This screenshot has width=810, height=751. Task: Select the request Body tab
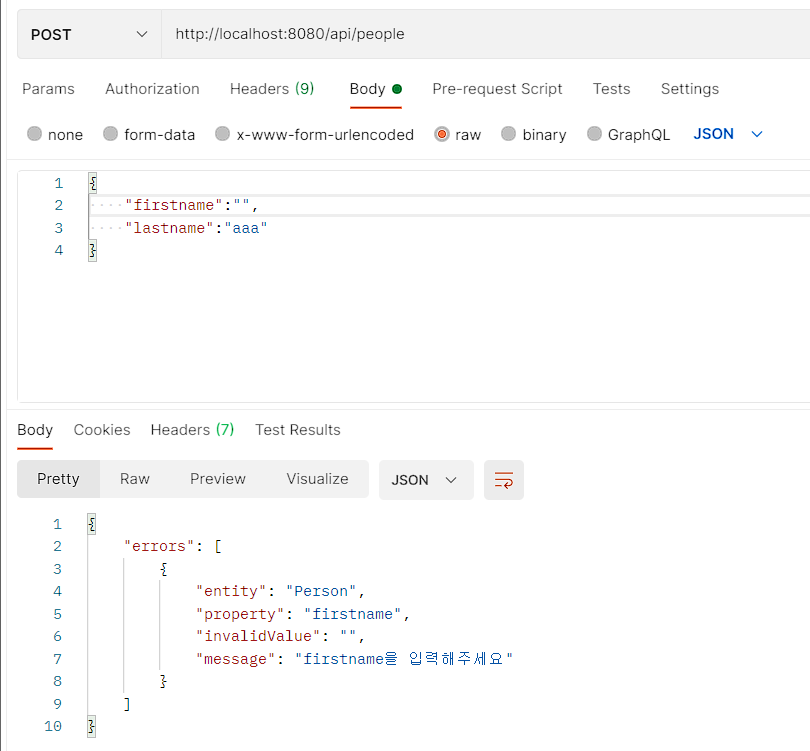[376, 89]
